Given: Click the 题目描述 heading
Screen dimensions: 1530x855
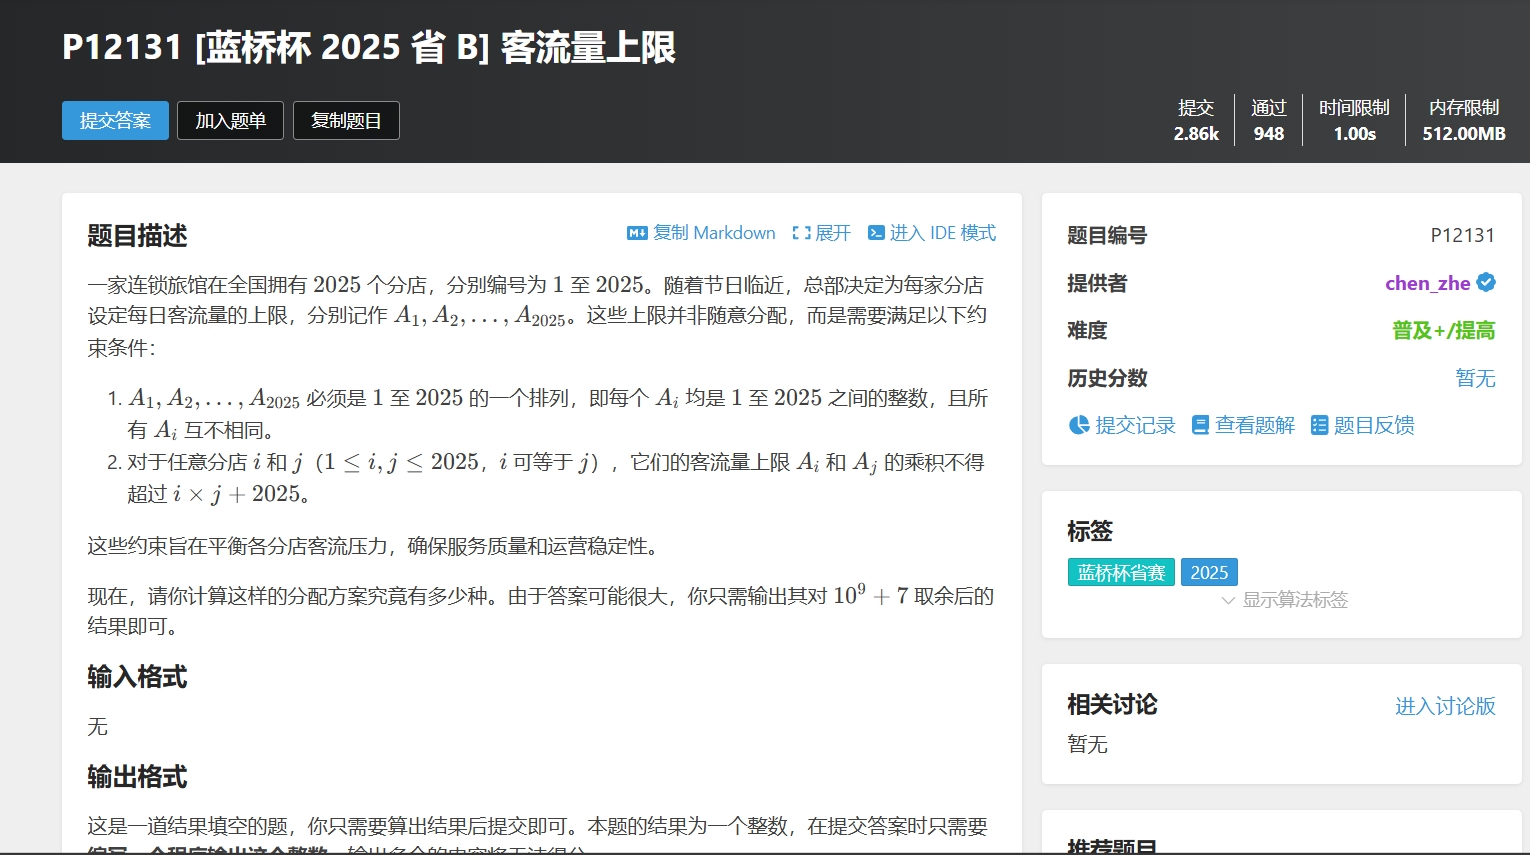Looking at the screenshot, I should pos(137,235).
